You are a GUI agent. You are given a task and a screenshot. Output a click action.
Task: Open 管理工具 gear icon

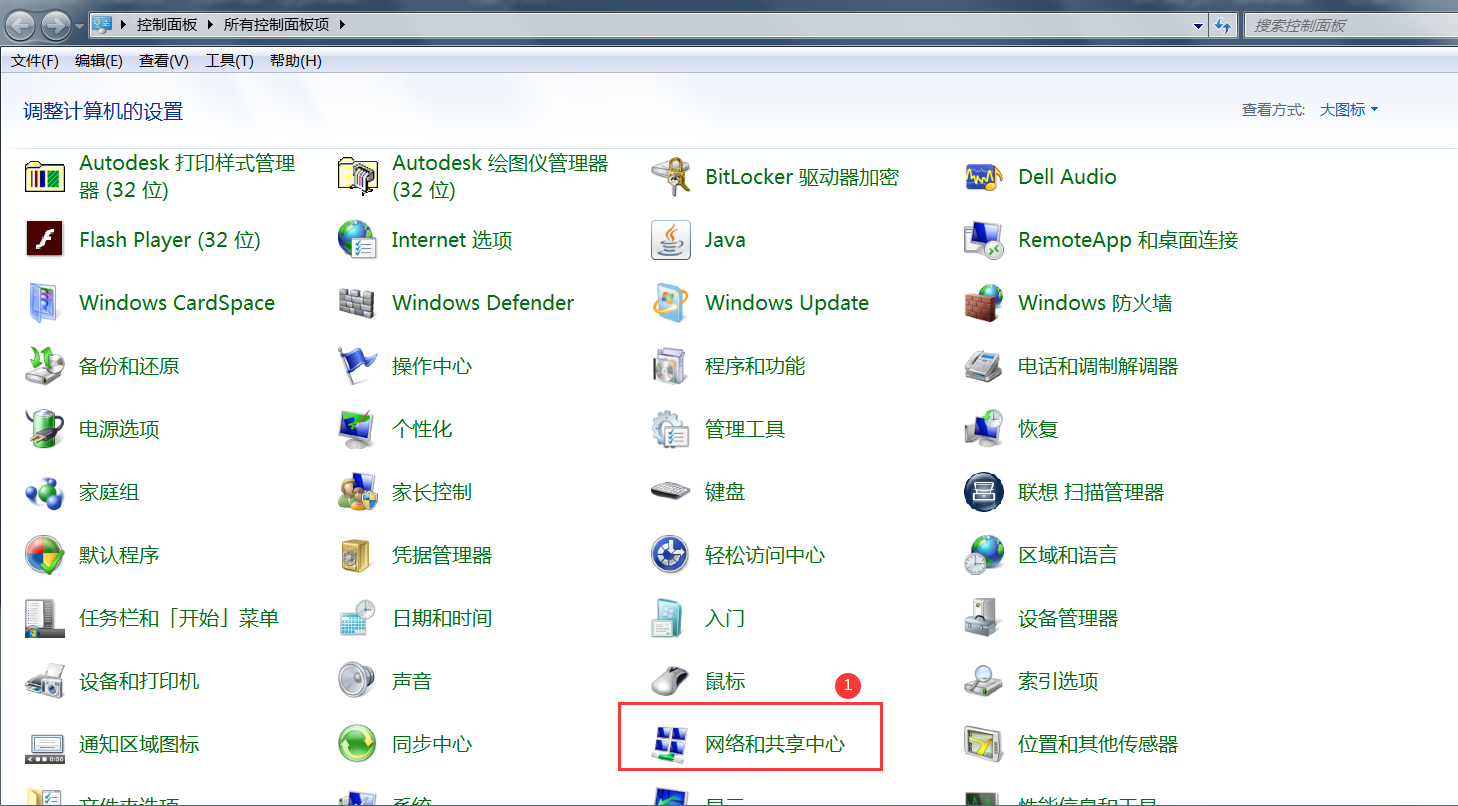[670, 429]
